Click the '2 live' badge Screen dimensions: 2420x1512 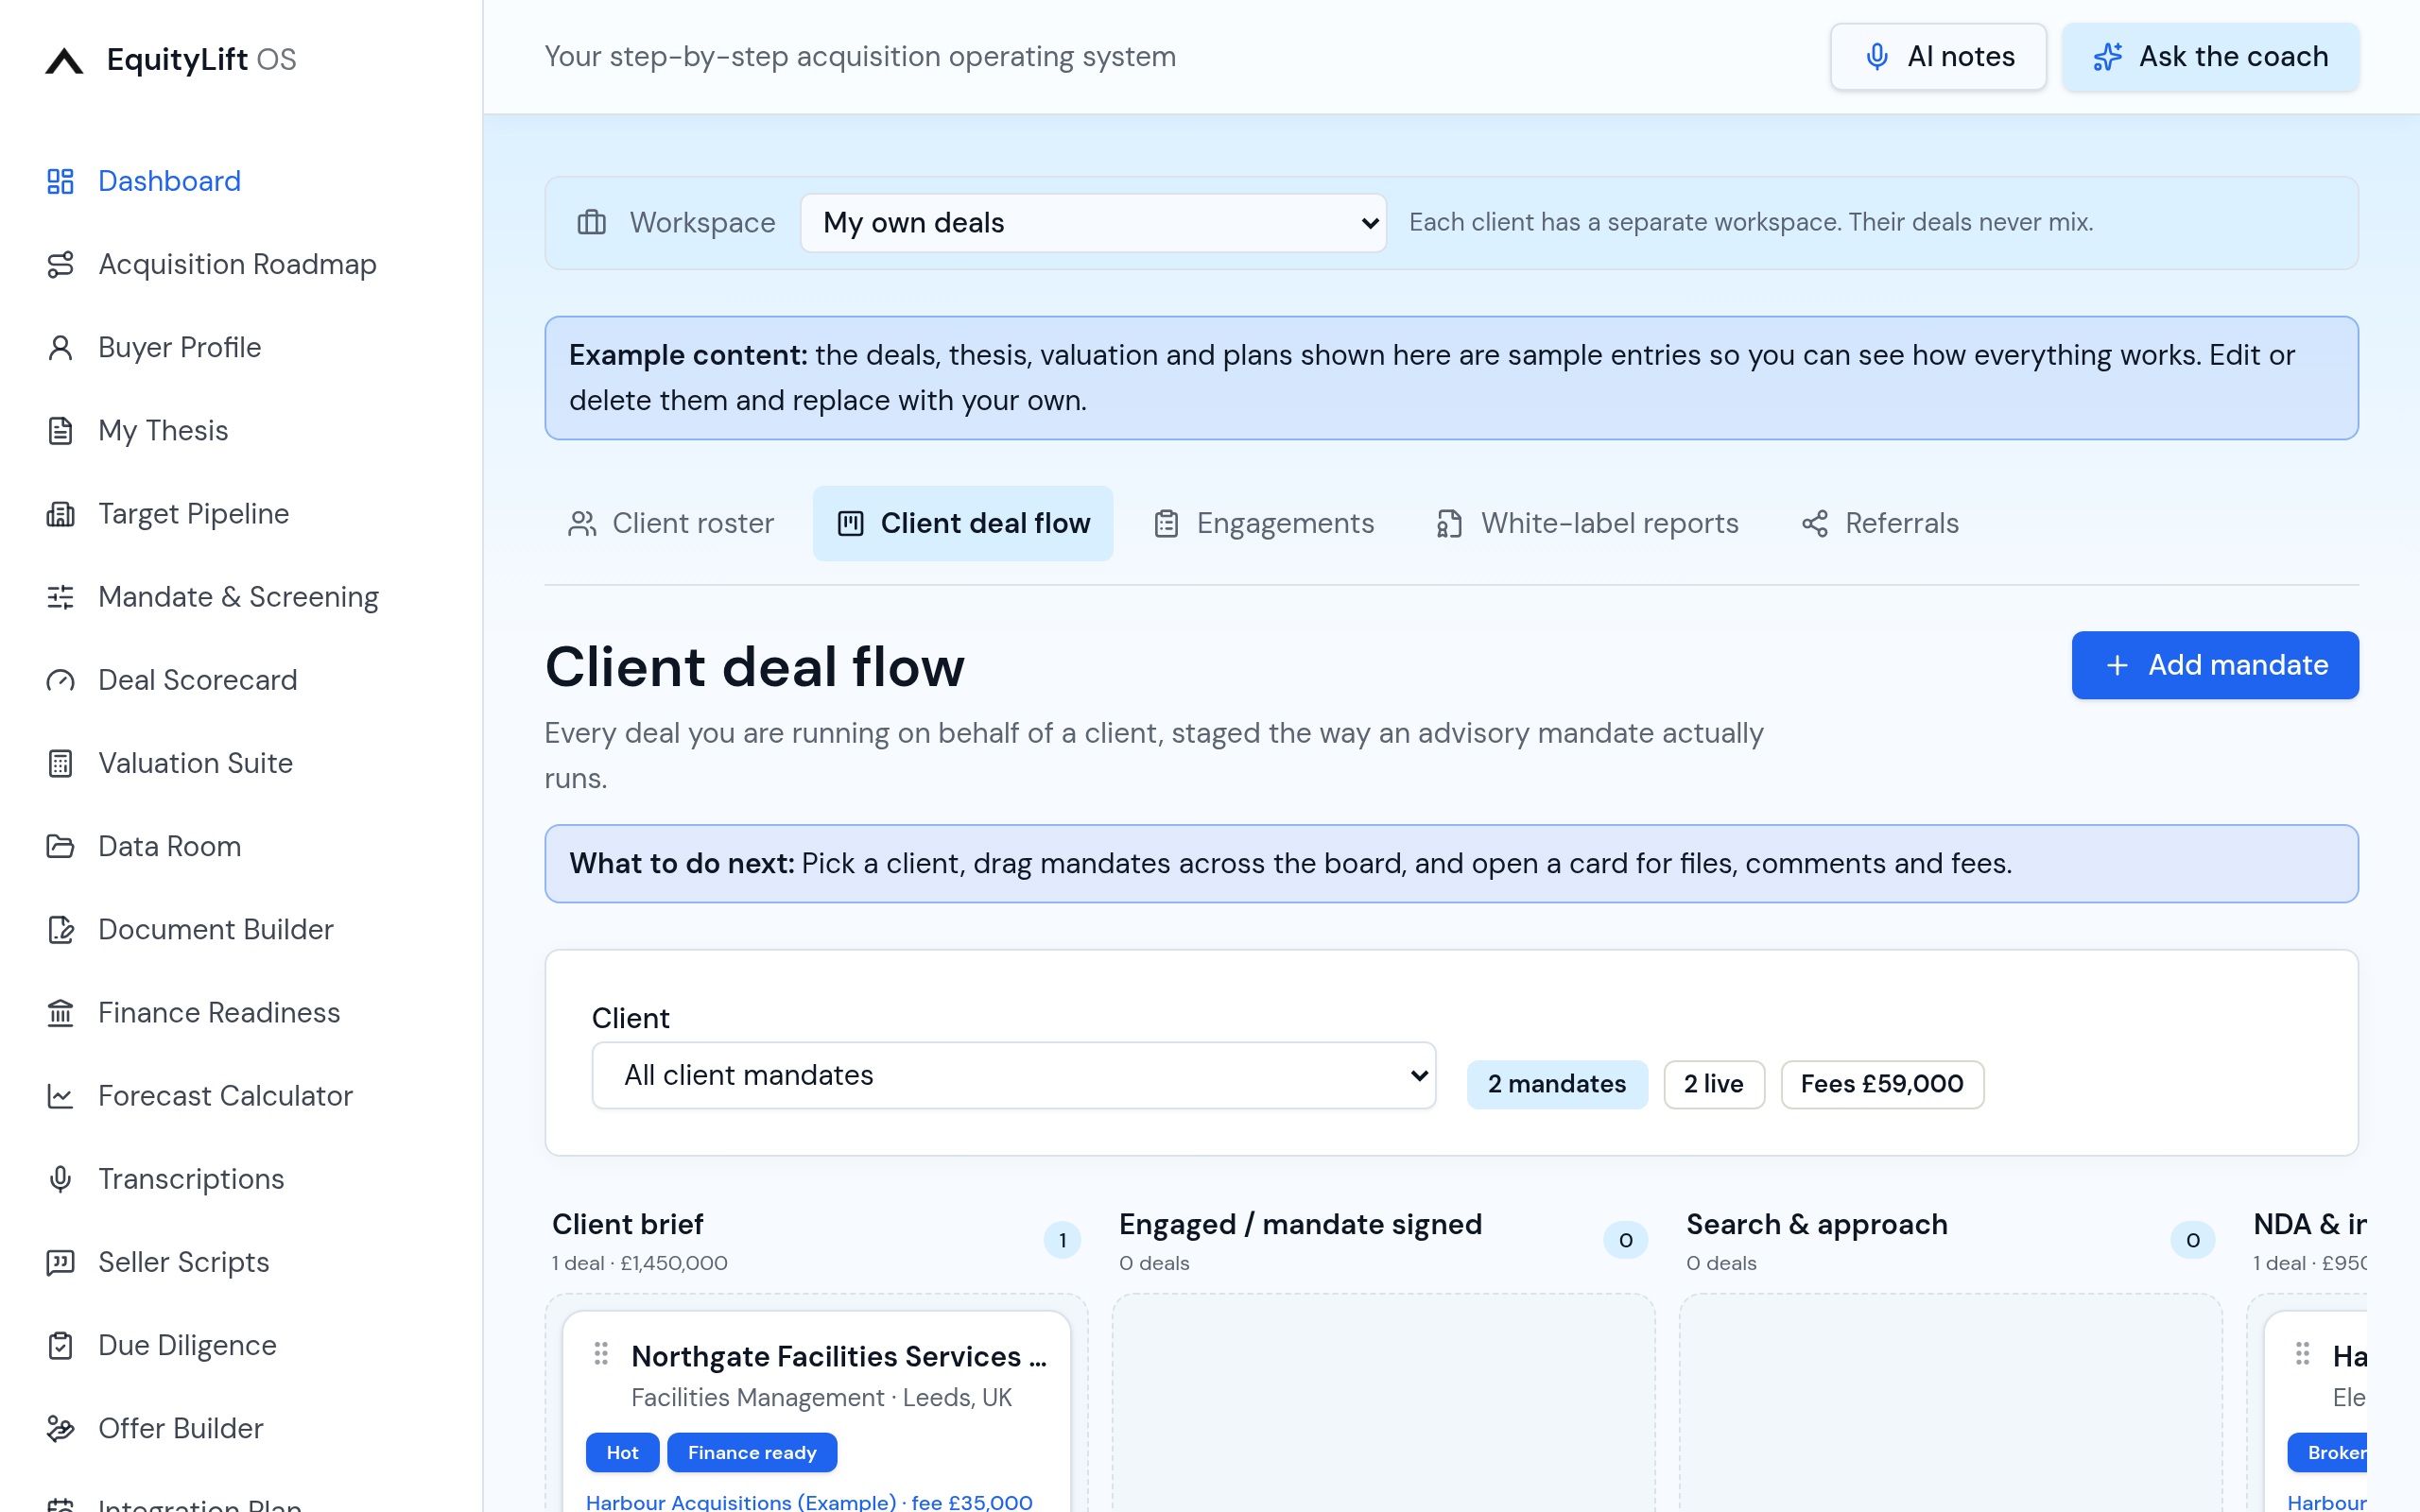click(1714, 1084)
